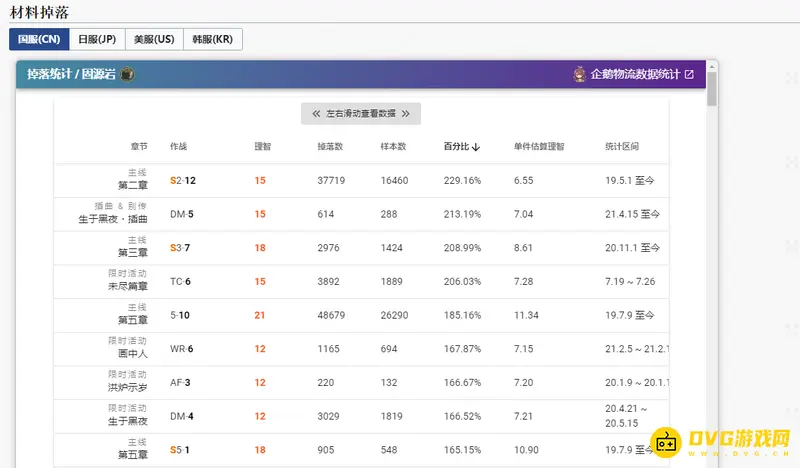Select estimated sanity value 10.90
800x468 pixels.
(x=526, y=450)
